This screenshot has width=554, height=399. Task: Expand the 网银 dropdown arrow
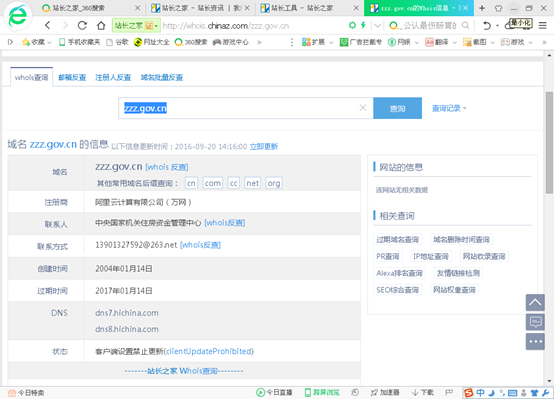417,42
